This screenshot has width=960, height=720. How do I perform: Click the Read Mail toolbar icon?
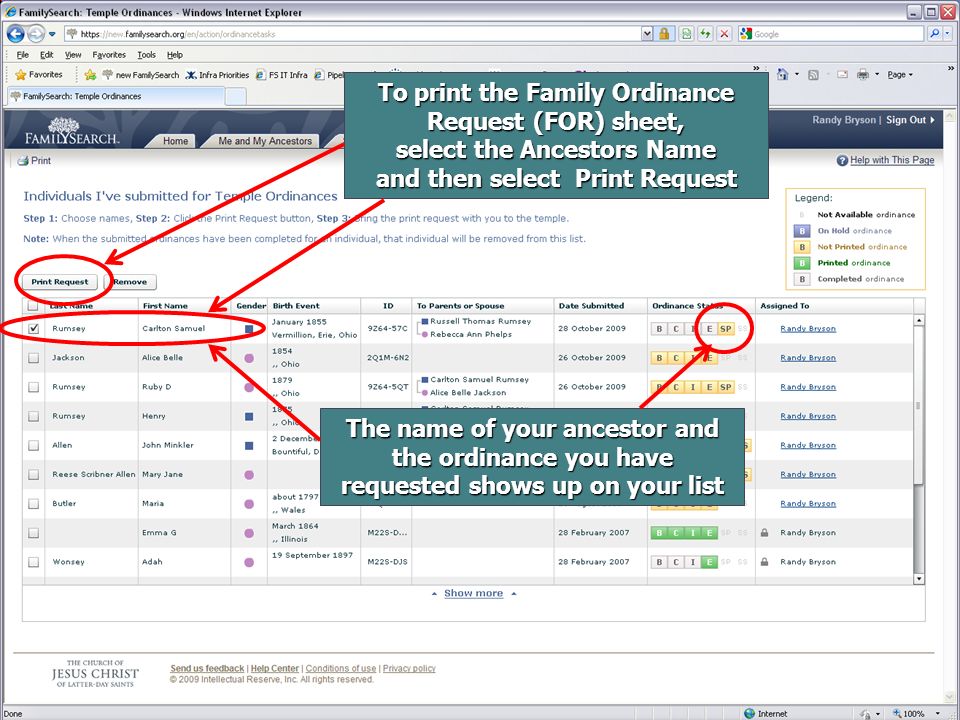tap(842, 75)
